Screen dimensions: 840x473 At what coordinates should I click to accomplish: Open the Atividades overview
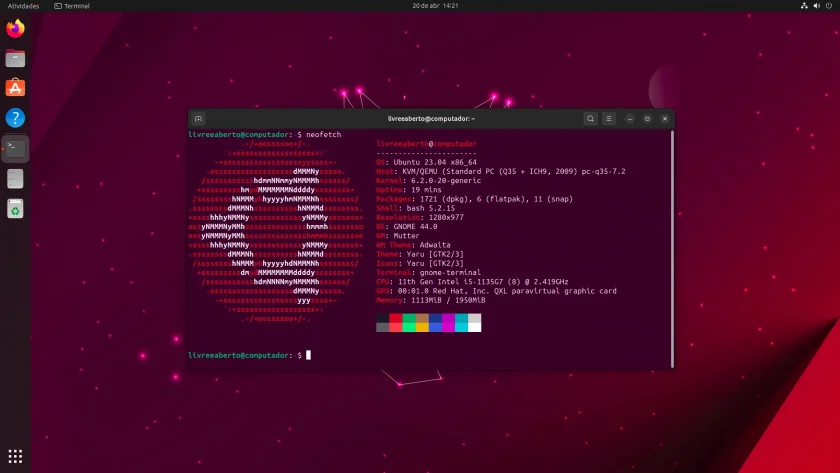(x=23, y=6)
